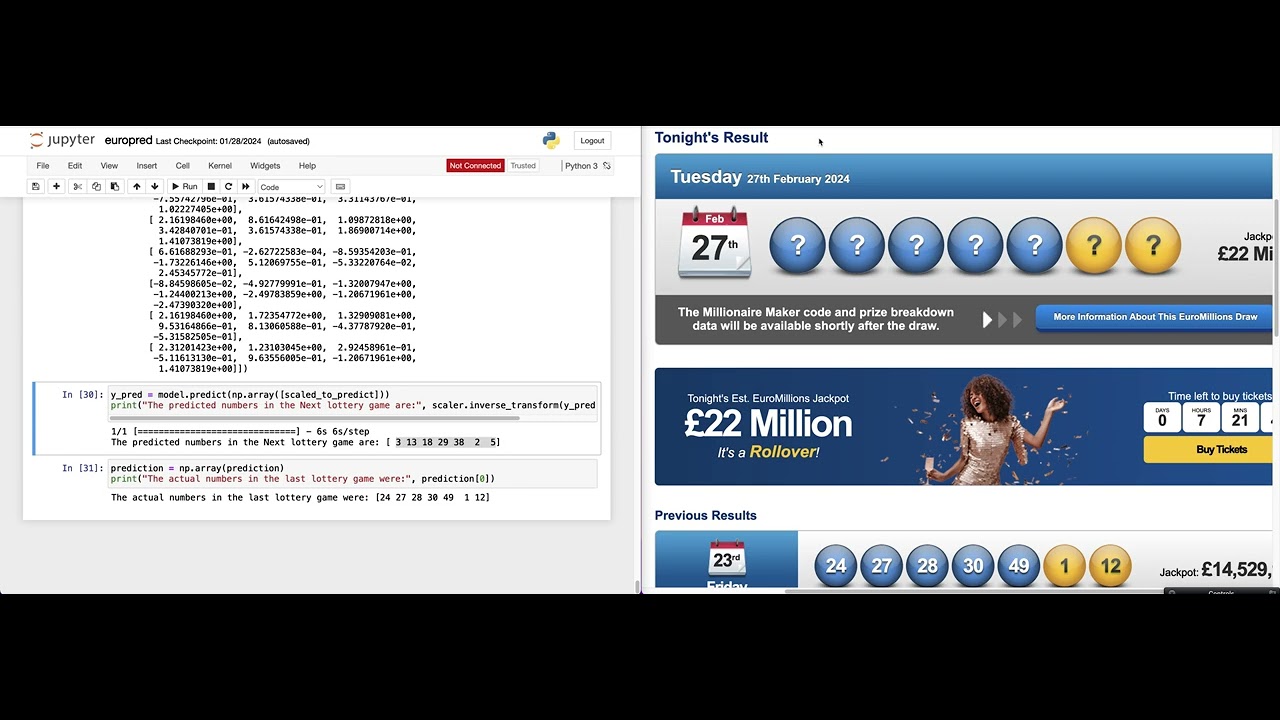Click the Mins countdown box
The height and width of the screenshot is (720, 1280).
point(1240,417)
